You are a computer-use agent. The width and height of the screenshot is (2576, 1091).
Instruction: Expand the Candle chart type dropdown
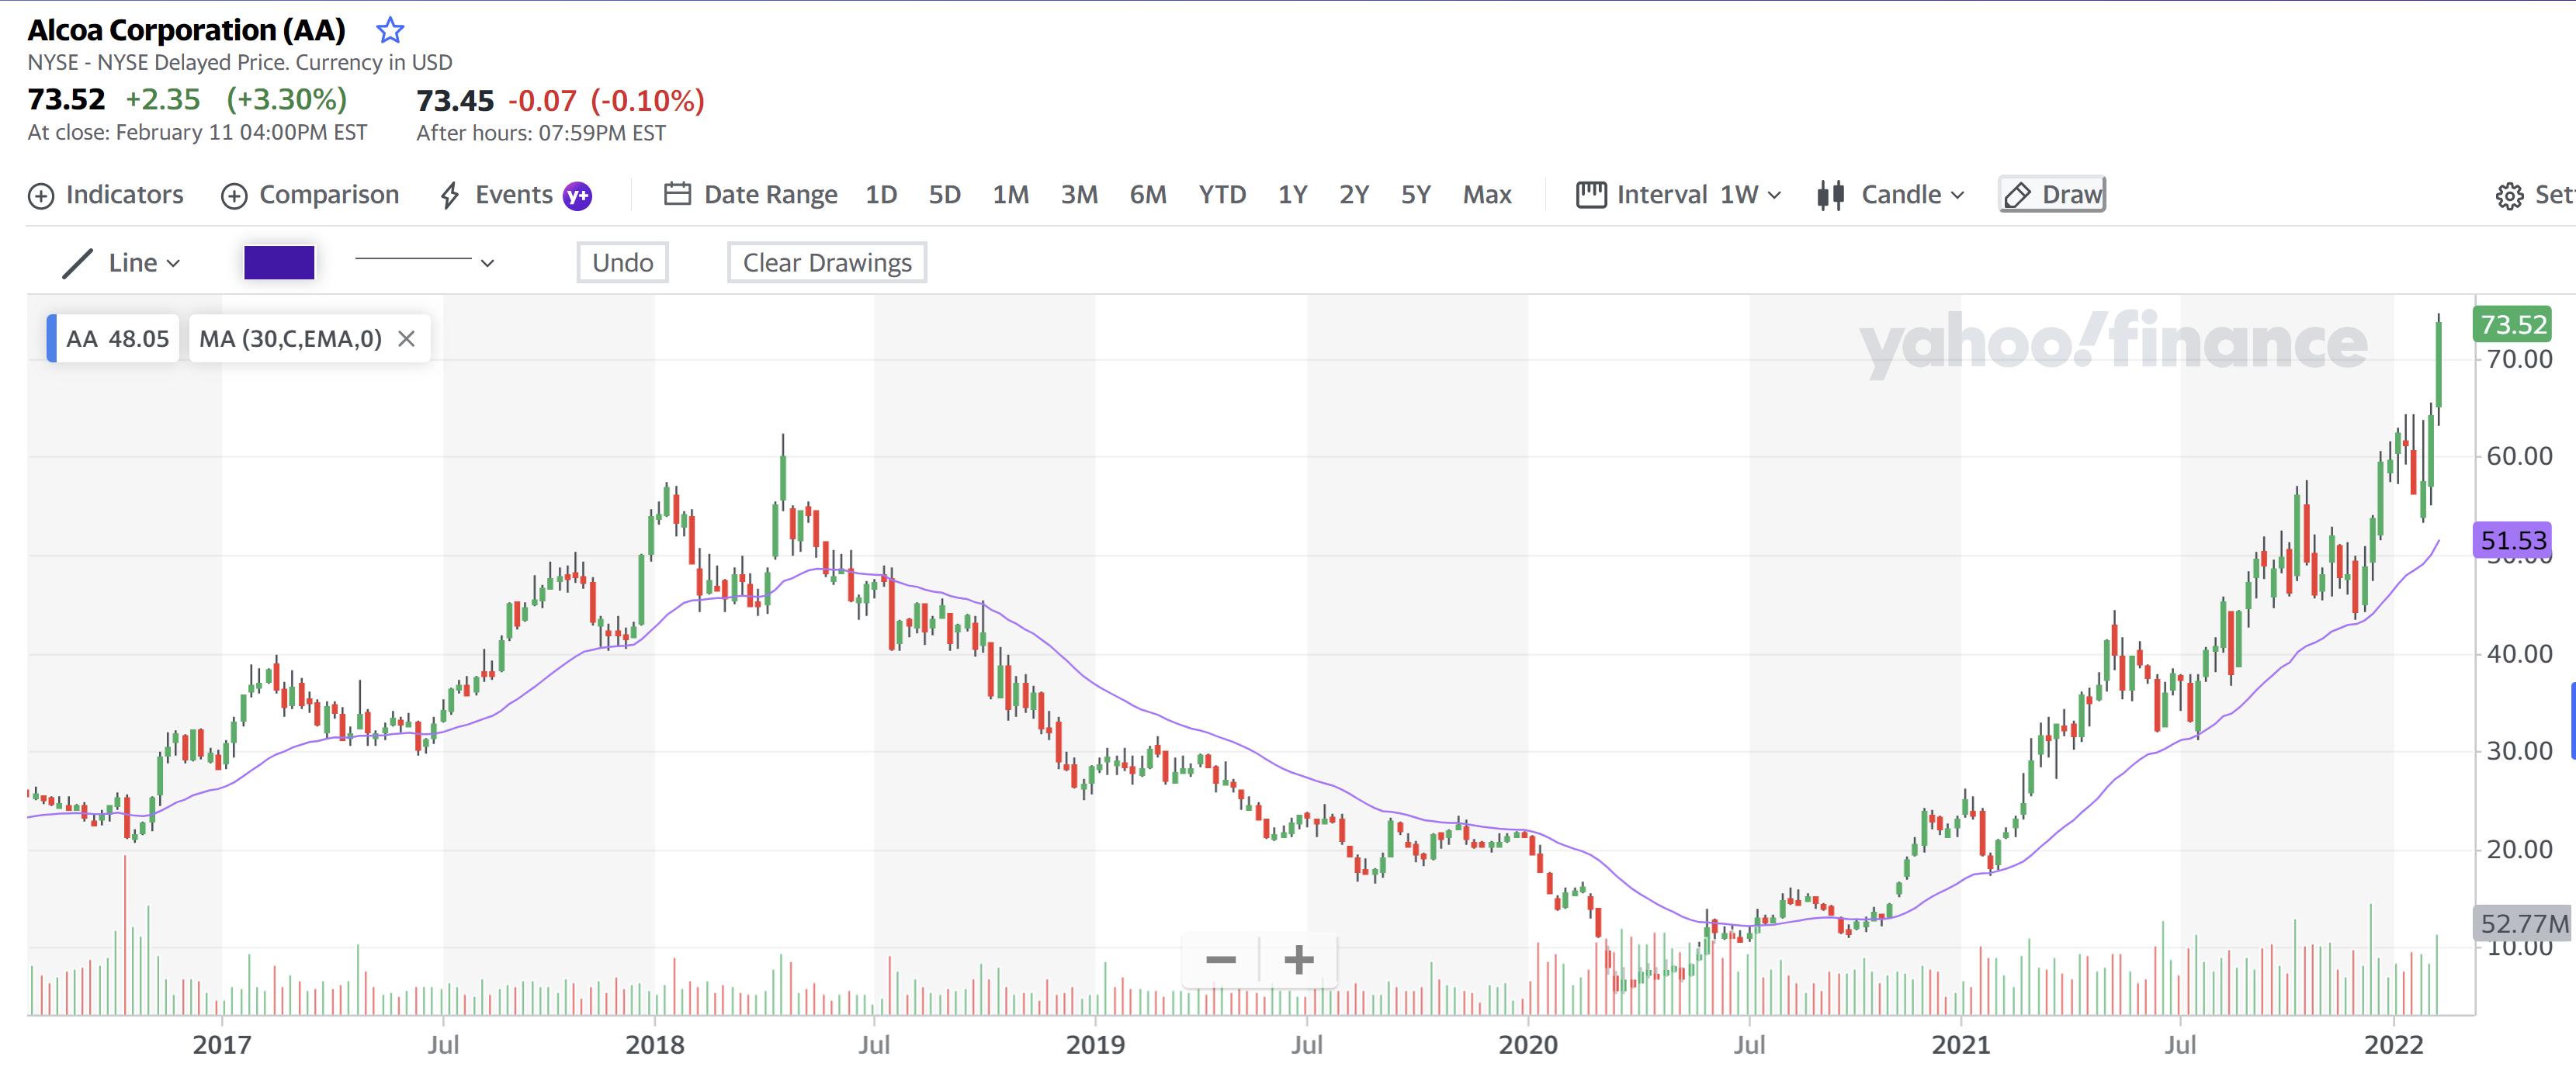pos(1891,195)
